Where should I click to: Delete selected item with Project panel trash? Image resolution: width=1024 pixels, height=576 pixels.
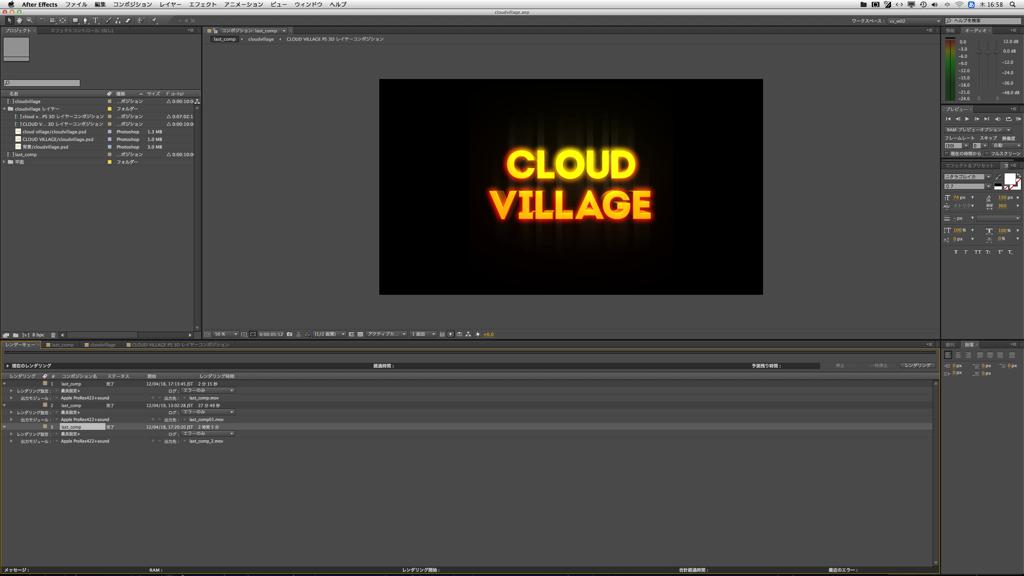click(x=53, y=335)
